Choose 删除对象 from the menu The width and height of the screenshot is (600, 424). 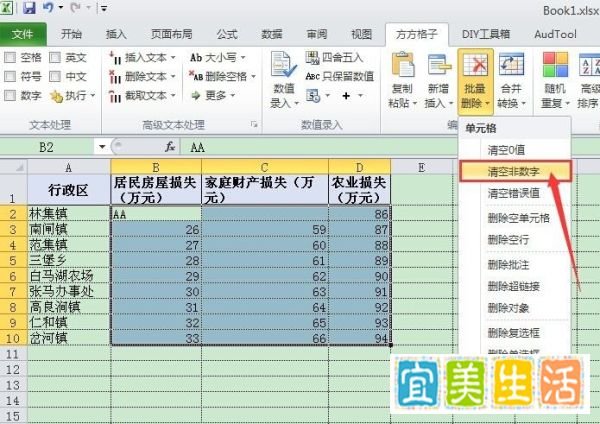click(x=515, y=308)
